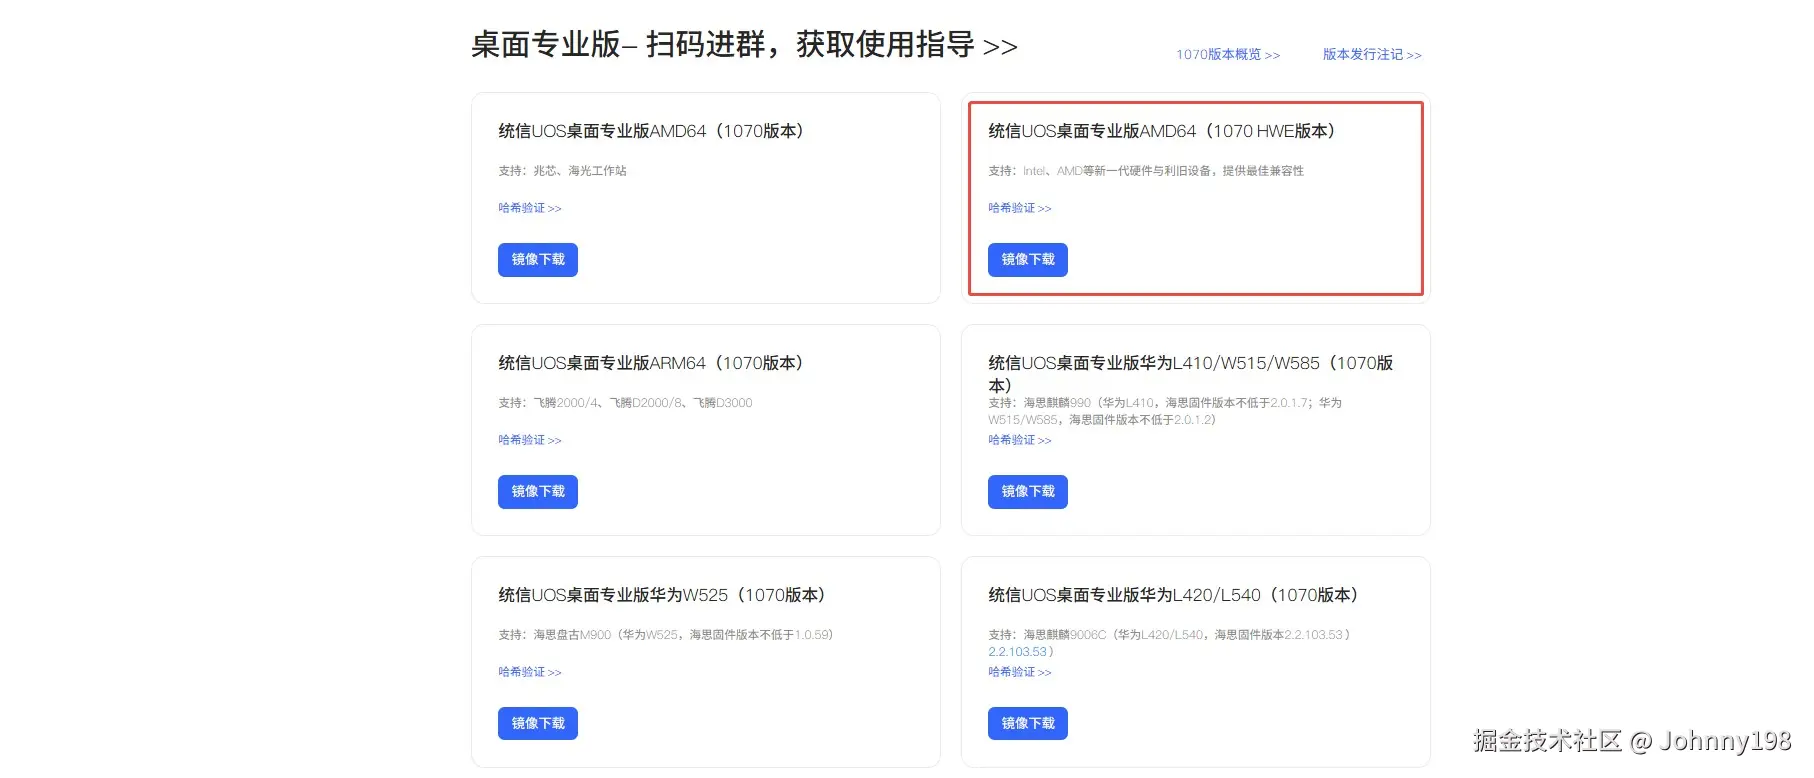Open 哈希验证 for 华为W525 card
1814x778 pixels.
[x=530, y=672]
